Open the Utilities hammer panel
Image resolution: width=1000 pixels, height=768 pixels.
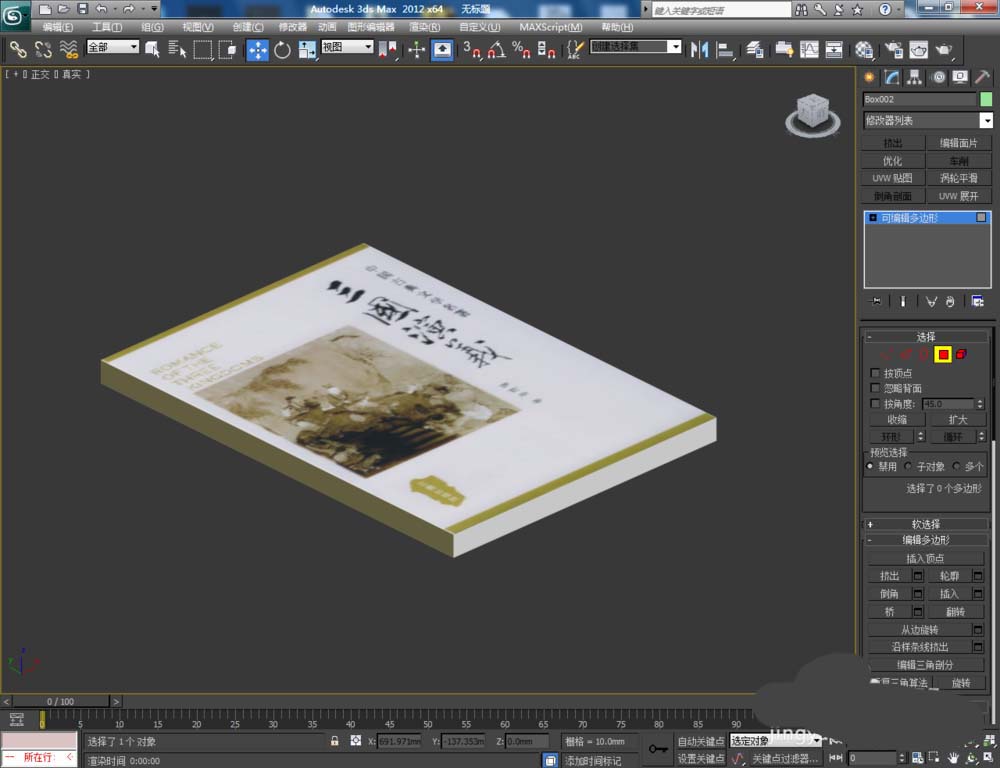click(x=982, y=77)
